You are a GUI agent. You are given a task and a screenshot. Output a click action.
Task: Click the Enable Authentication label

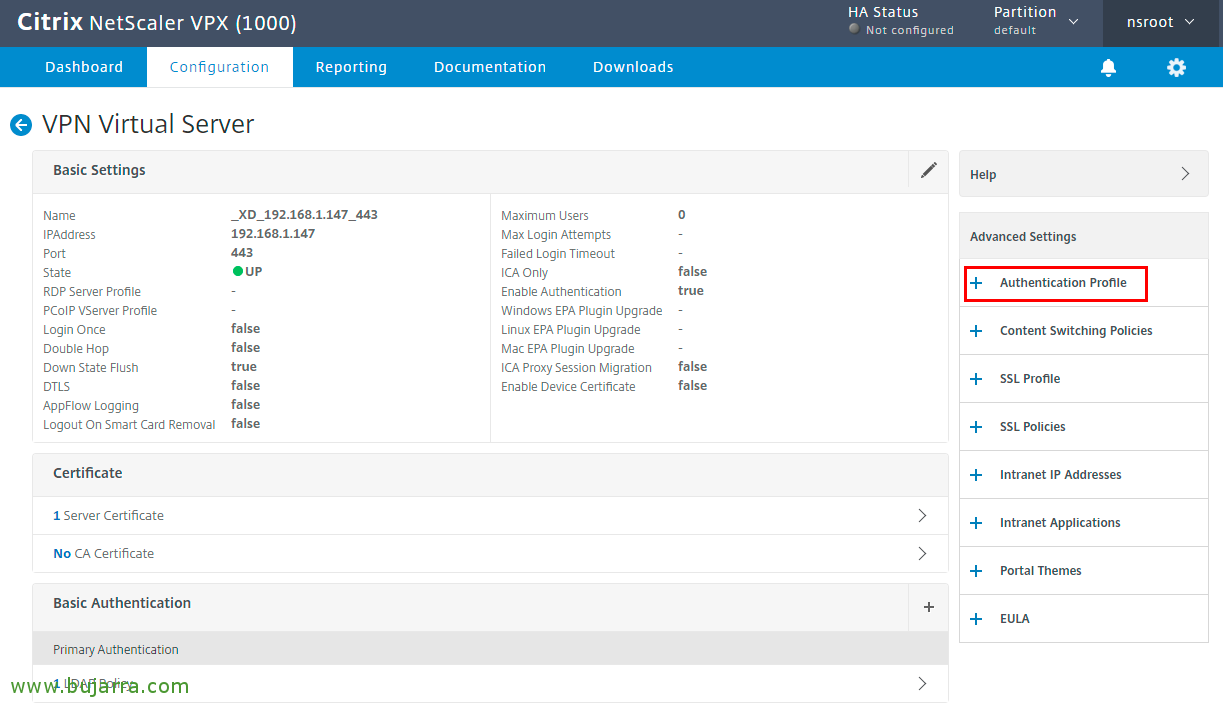pos(561,292)
